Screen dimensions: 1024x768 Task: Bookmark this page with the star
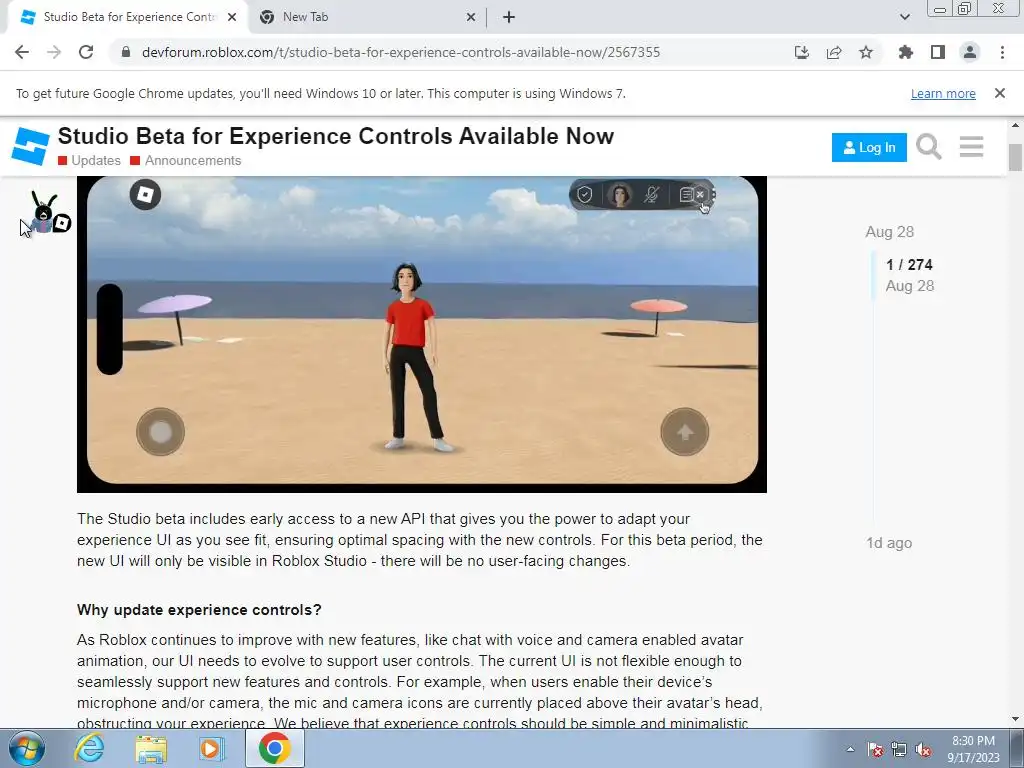click(866, 52)
